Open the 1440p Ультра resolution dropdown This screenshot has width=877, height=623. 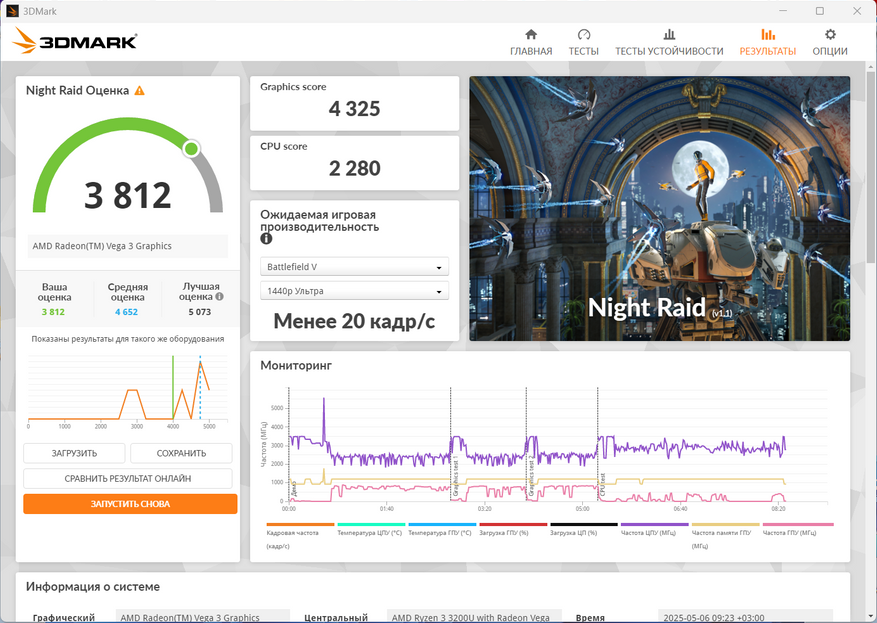[354, 291]
